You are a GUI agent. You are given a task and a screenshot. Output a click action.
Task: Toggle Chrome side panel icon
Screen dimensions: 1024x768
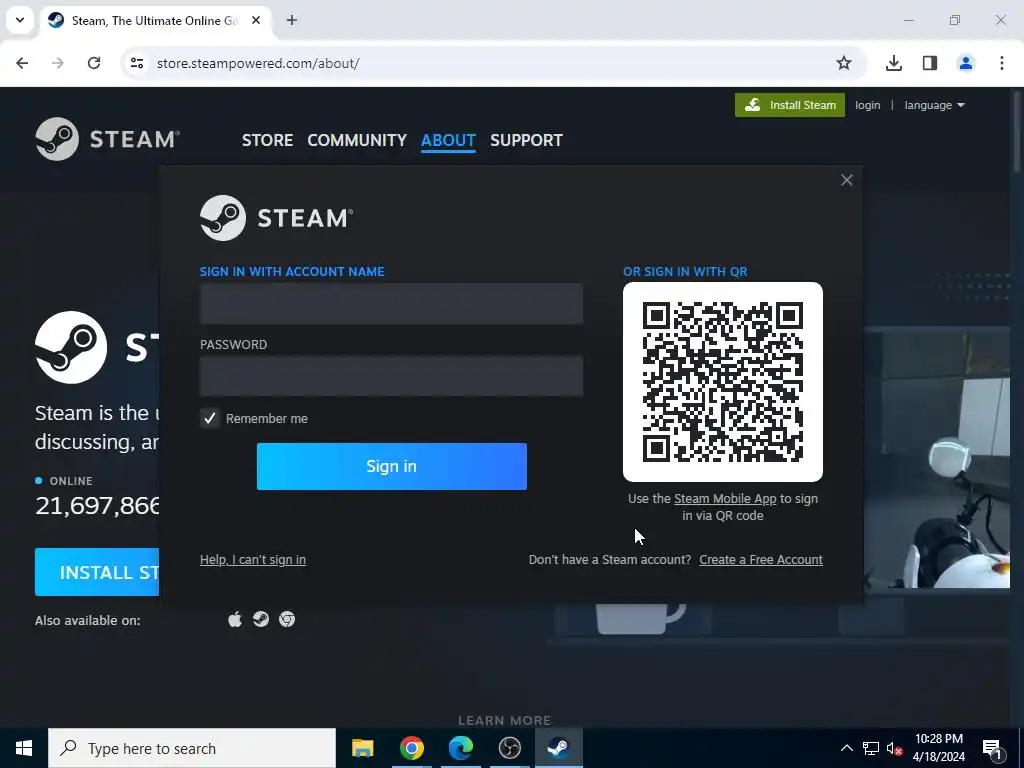930,63
